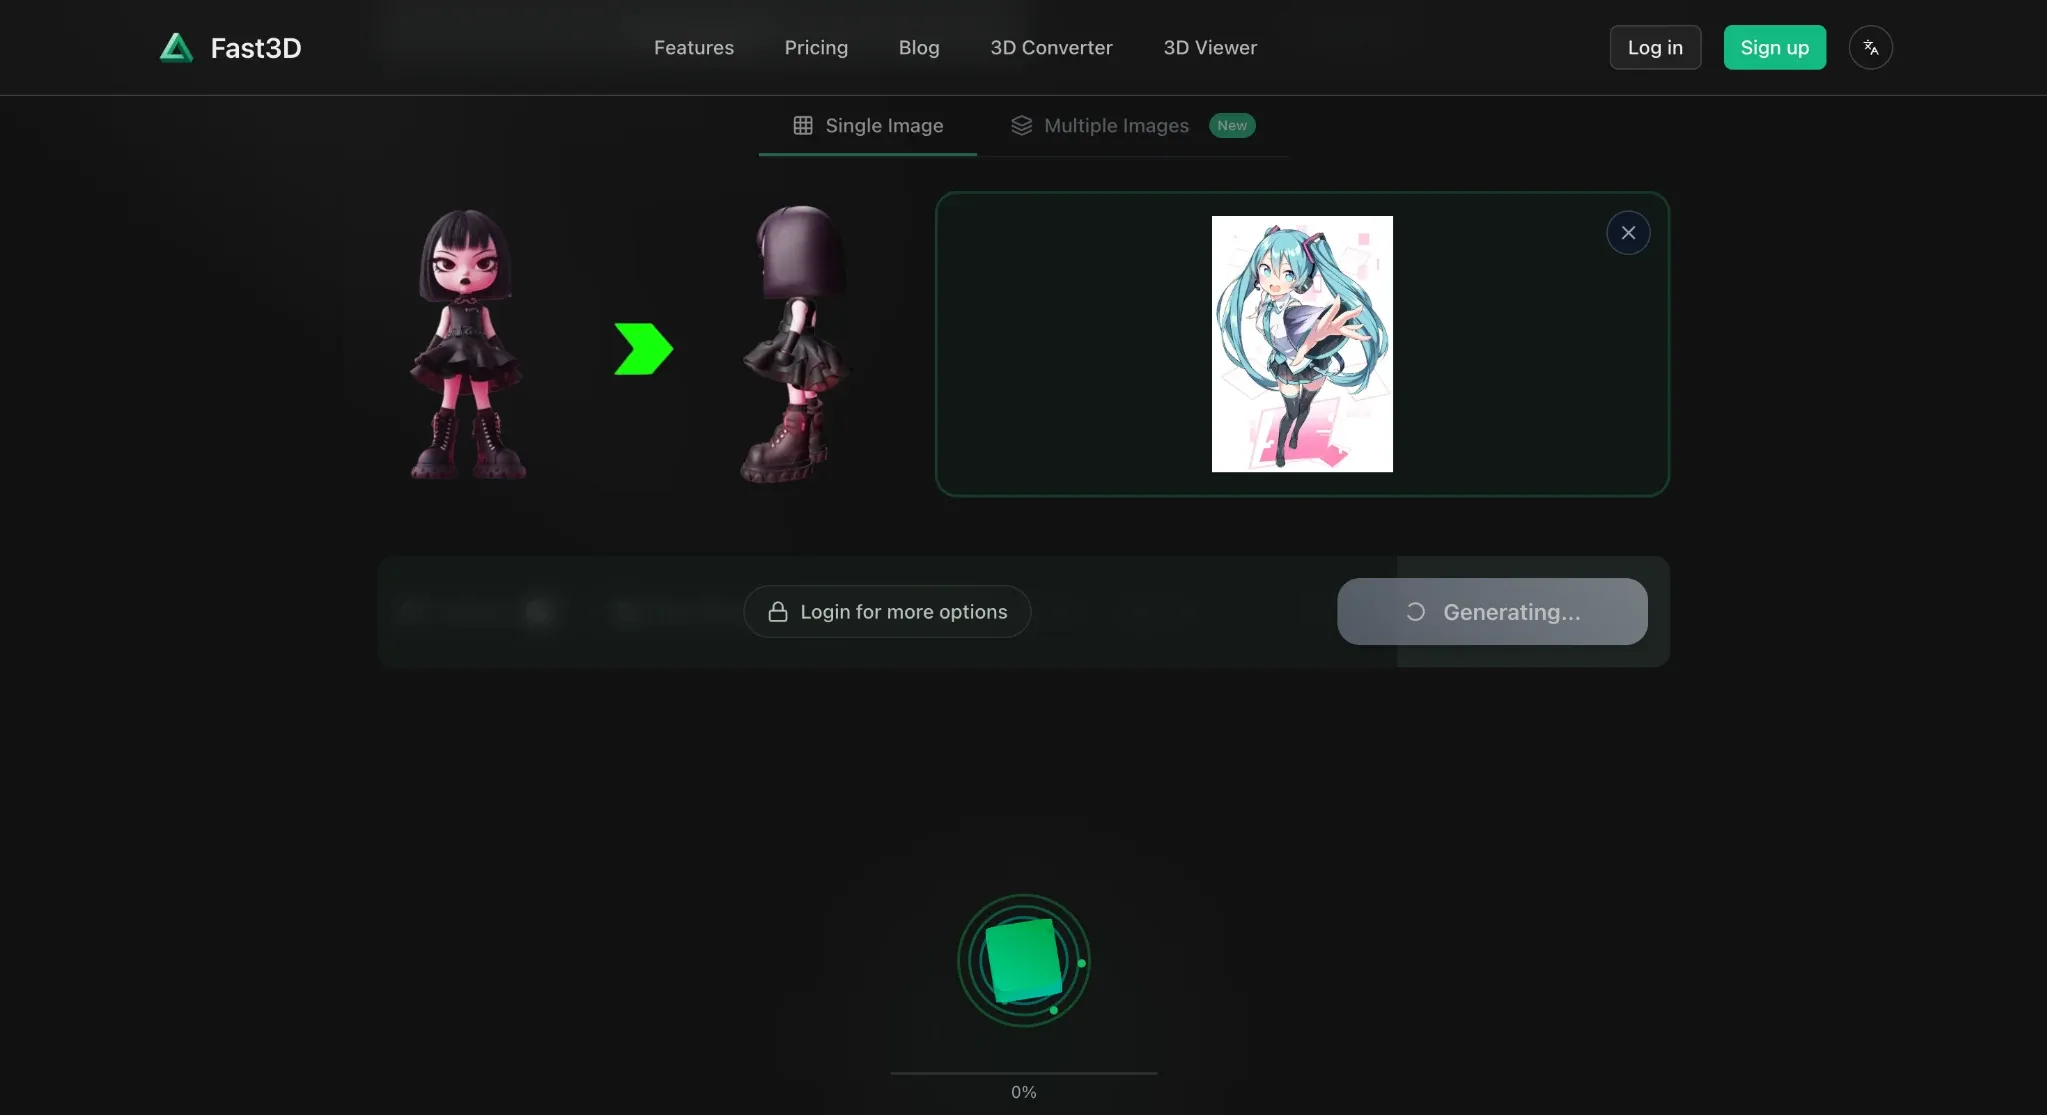Click the lock icon in login prompt
The image size is (2047, 1115).
(x=778, y=612)
